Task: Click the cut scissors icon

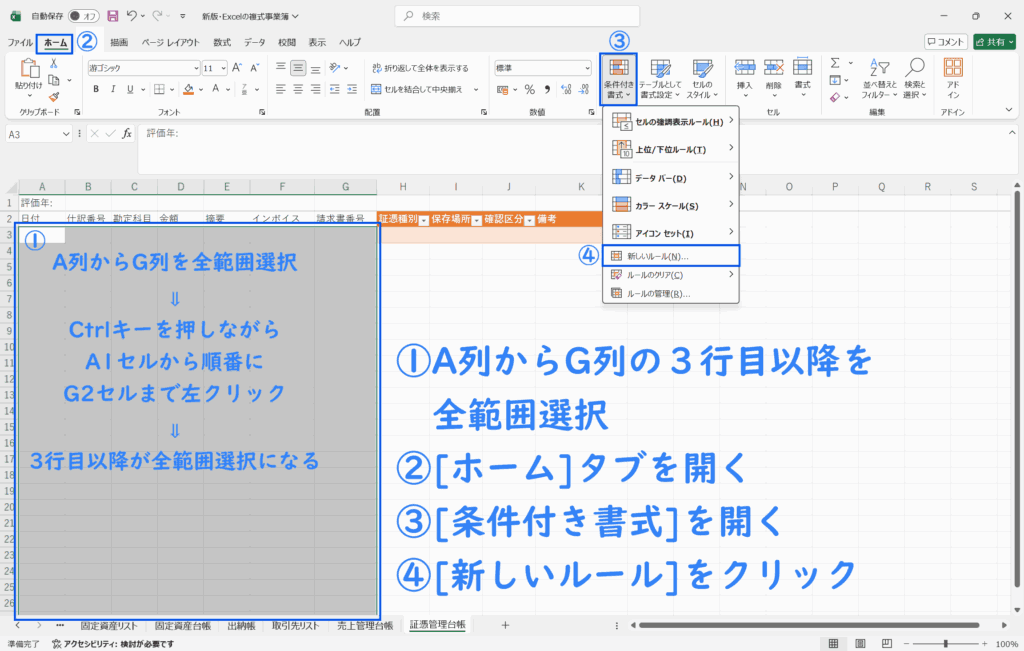Action: click(x=53, y=63)
